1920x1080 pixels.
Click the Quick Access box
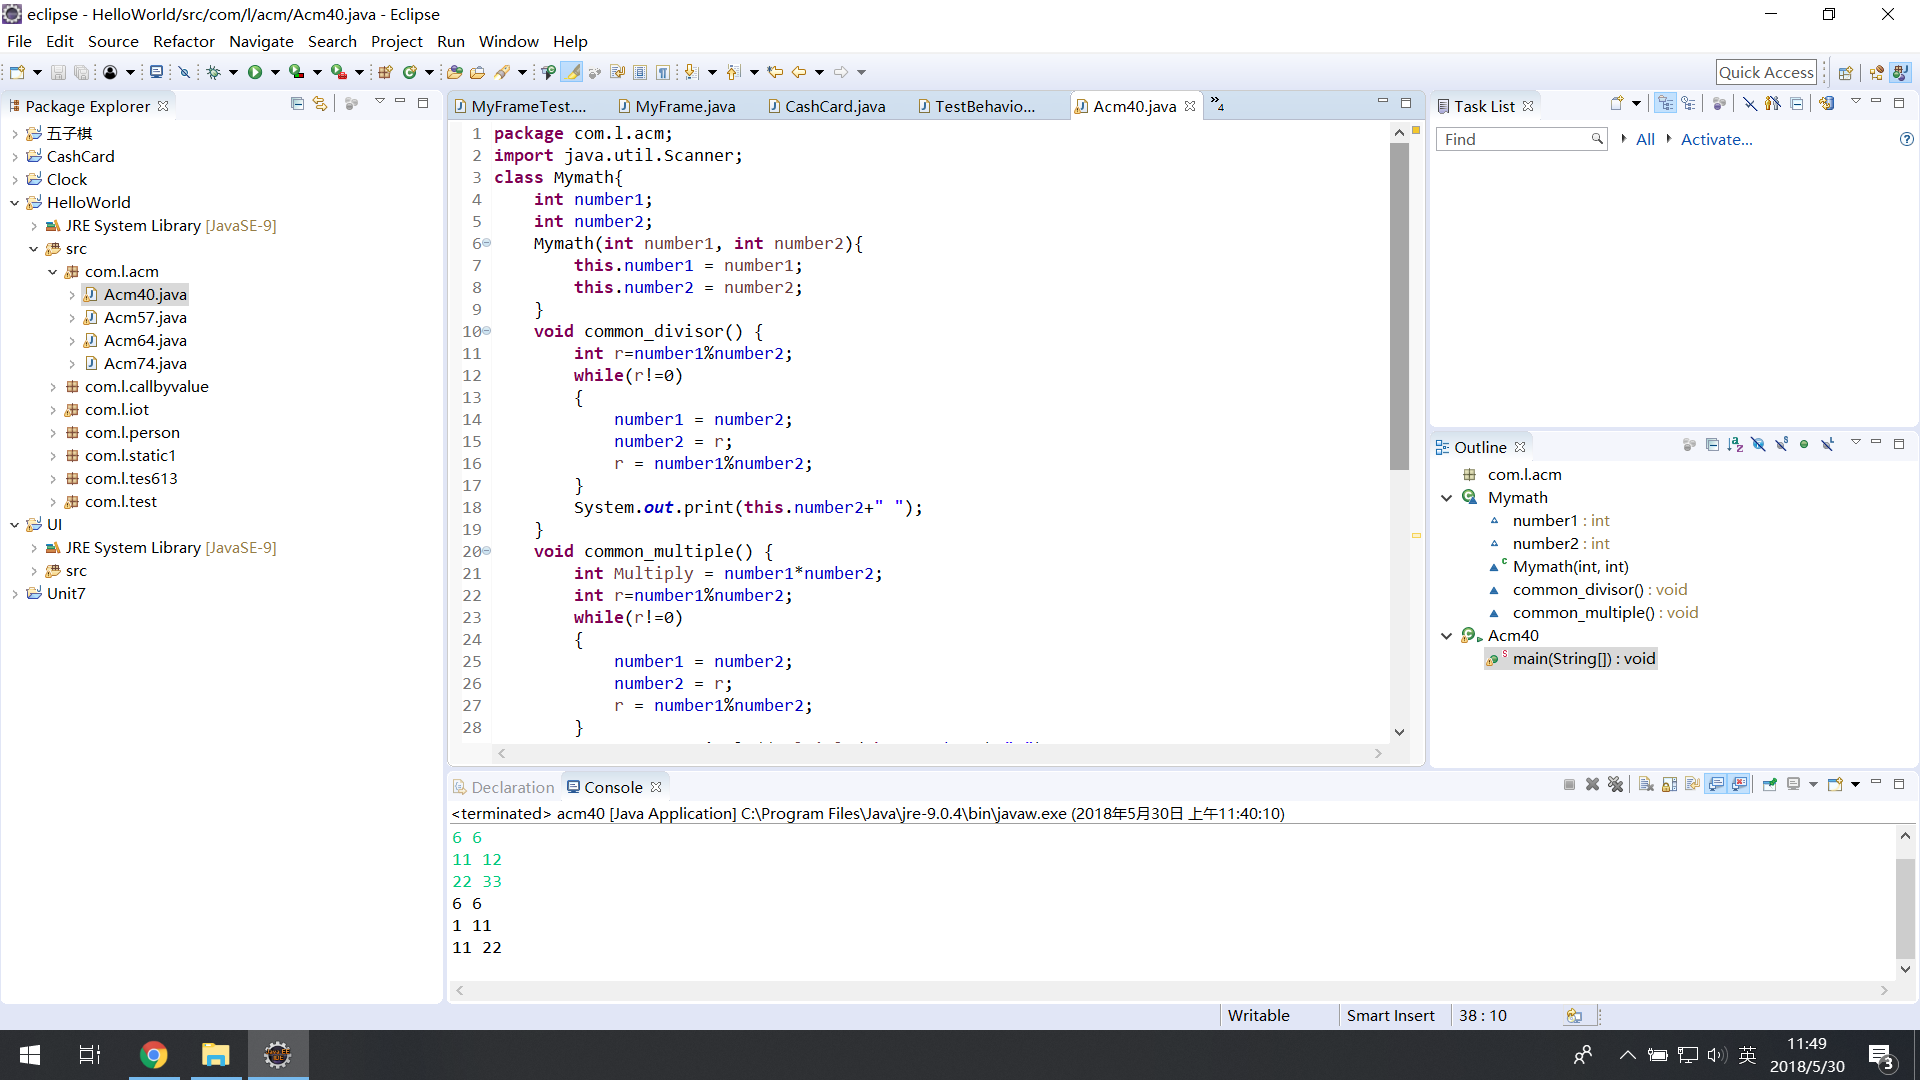pyautogui.click(x=1766, y=72)
